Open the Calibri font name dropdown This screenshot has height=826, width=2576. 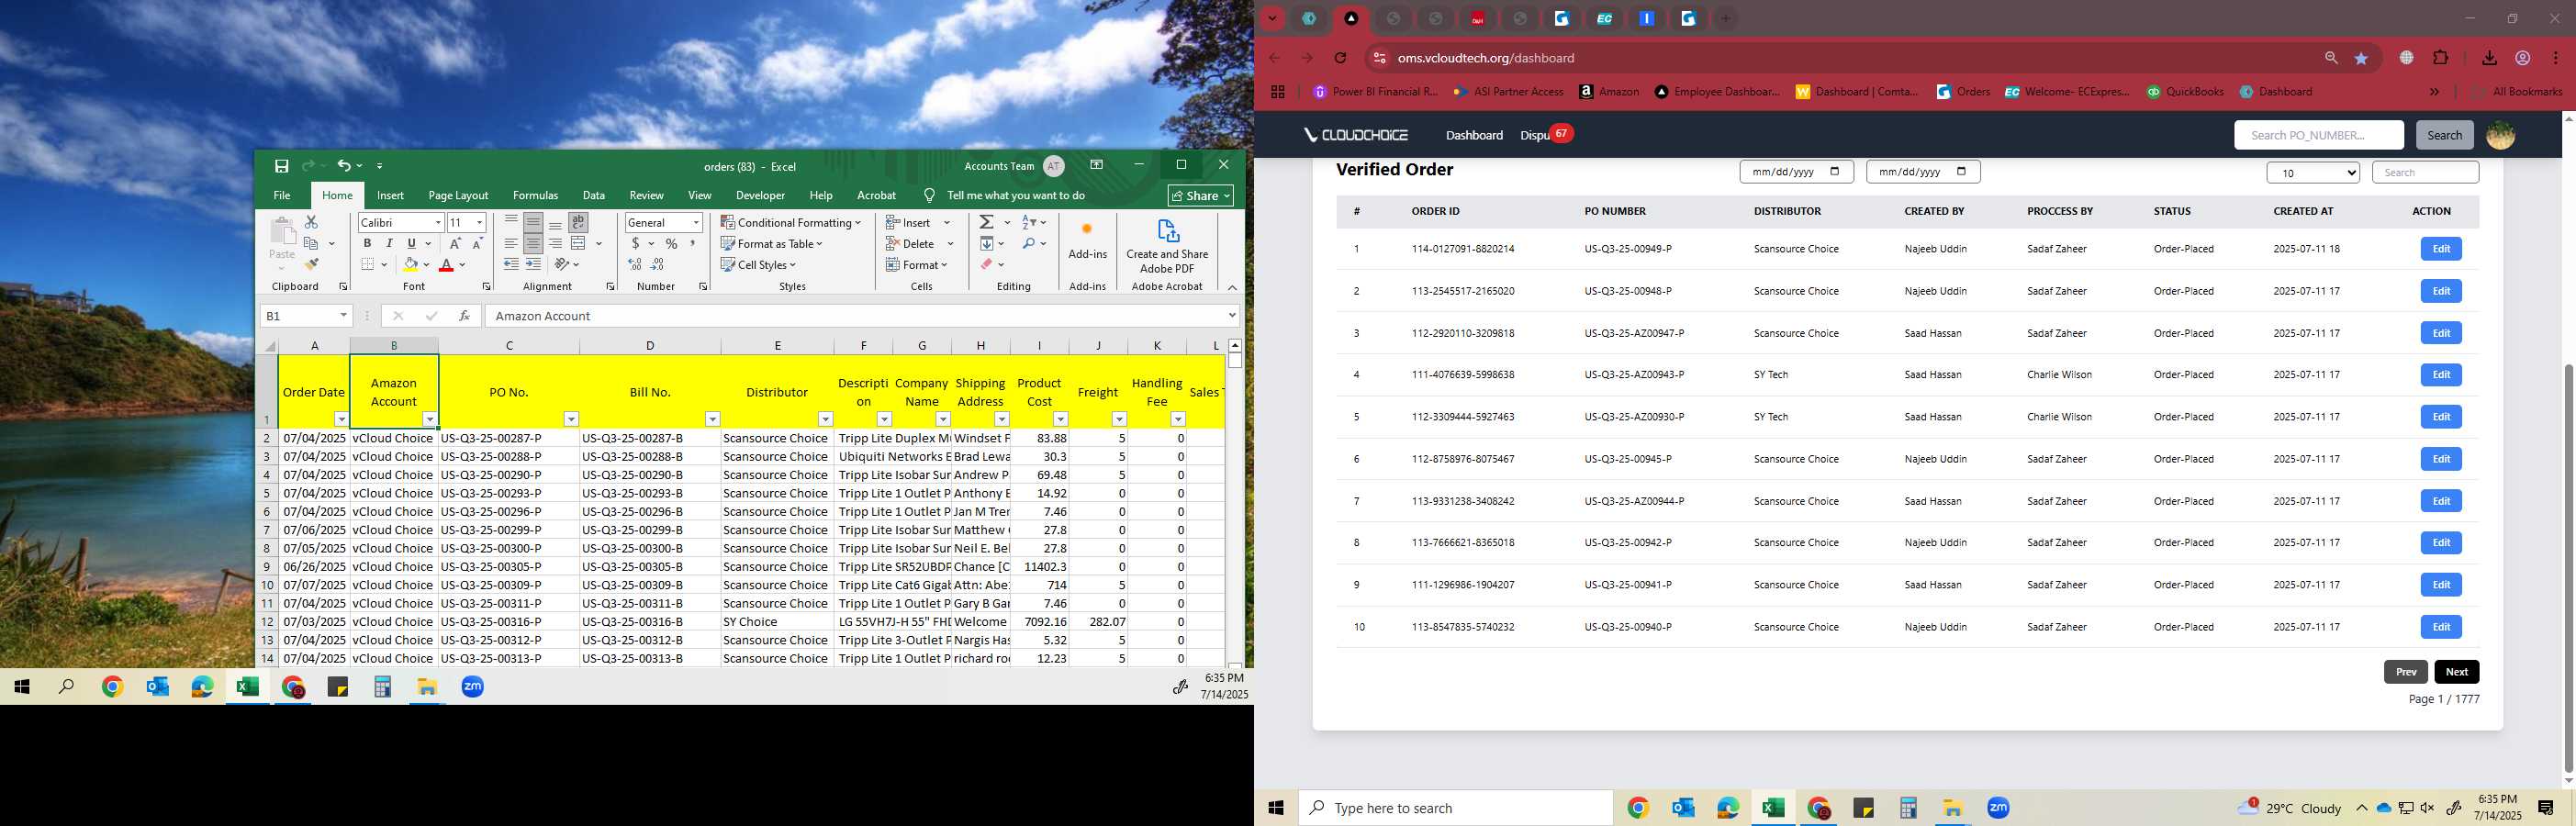click(437, 222)
